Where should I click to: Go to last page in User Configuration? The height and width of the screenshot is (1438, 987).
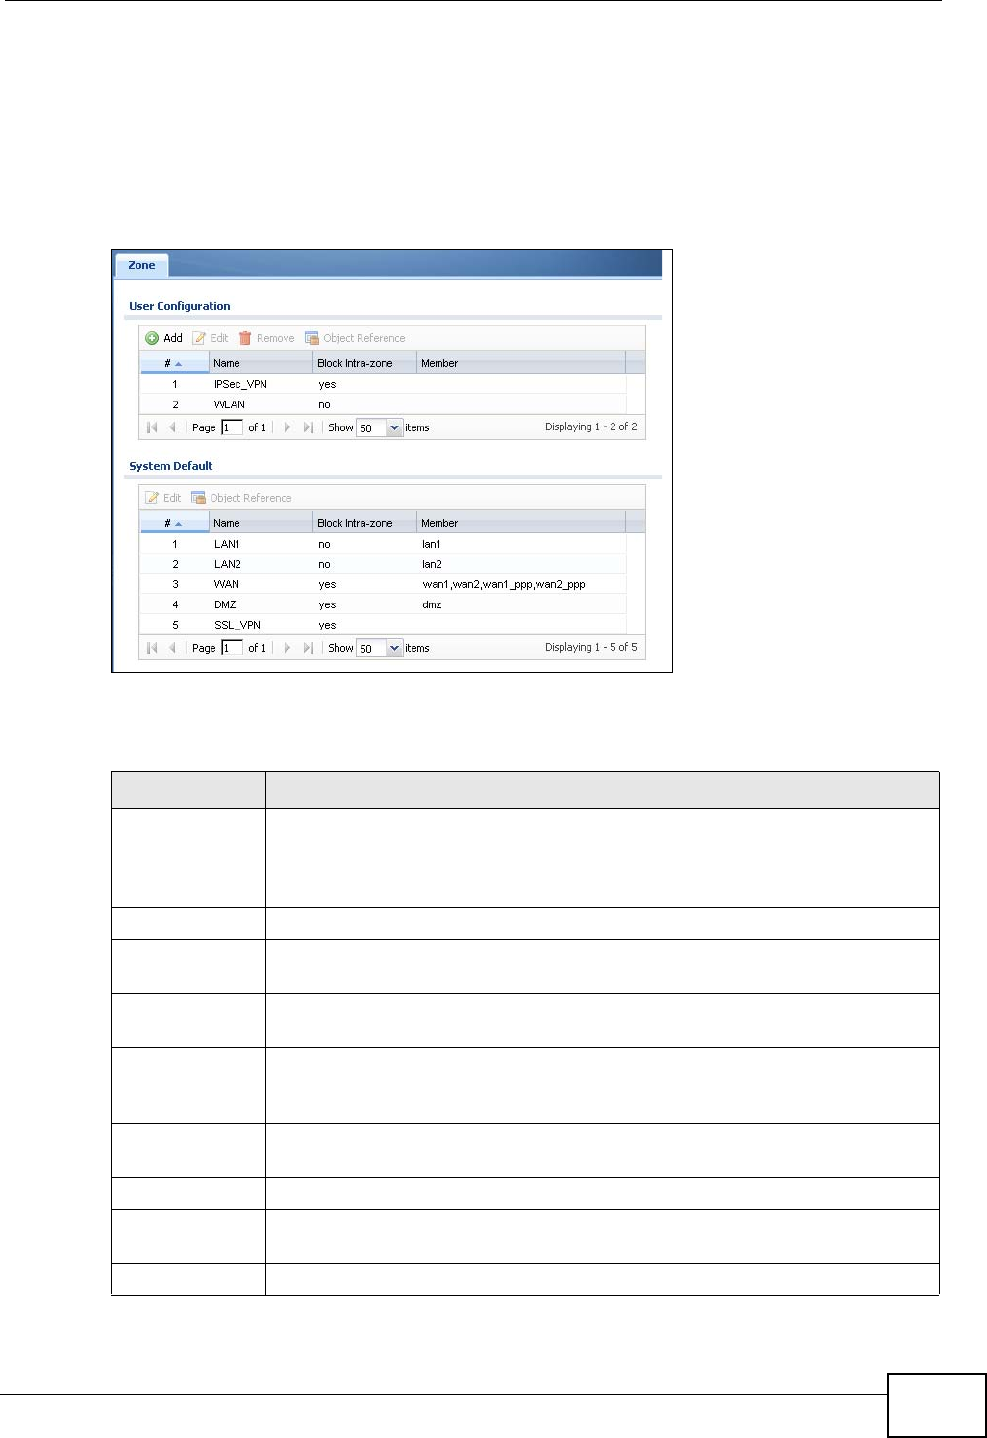coord(308,427)
